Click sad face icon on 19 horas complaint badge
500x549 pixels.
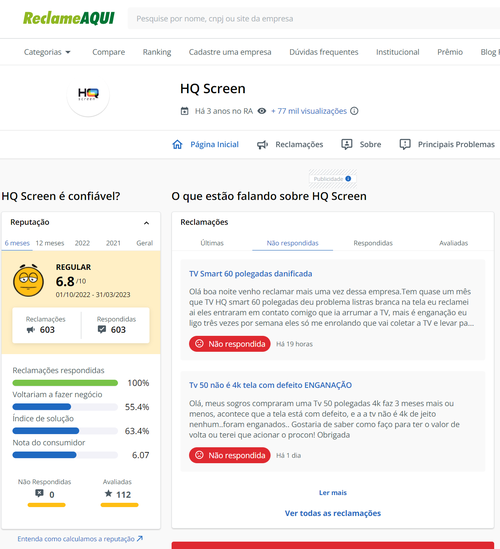(x=199, y=343)
